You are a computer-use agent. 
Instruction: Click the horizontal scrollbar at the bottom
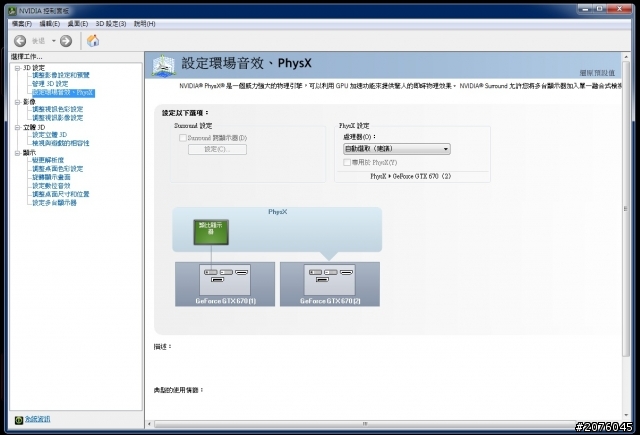coord(364,424)
